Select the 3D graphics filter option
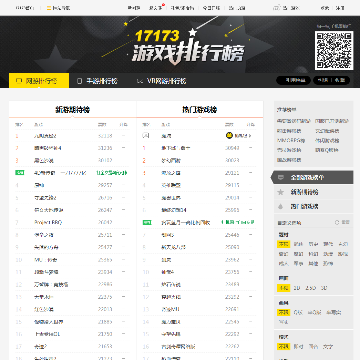This screenshot has height=360, width=360. click(324, 288)
